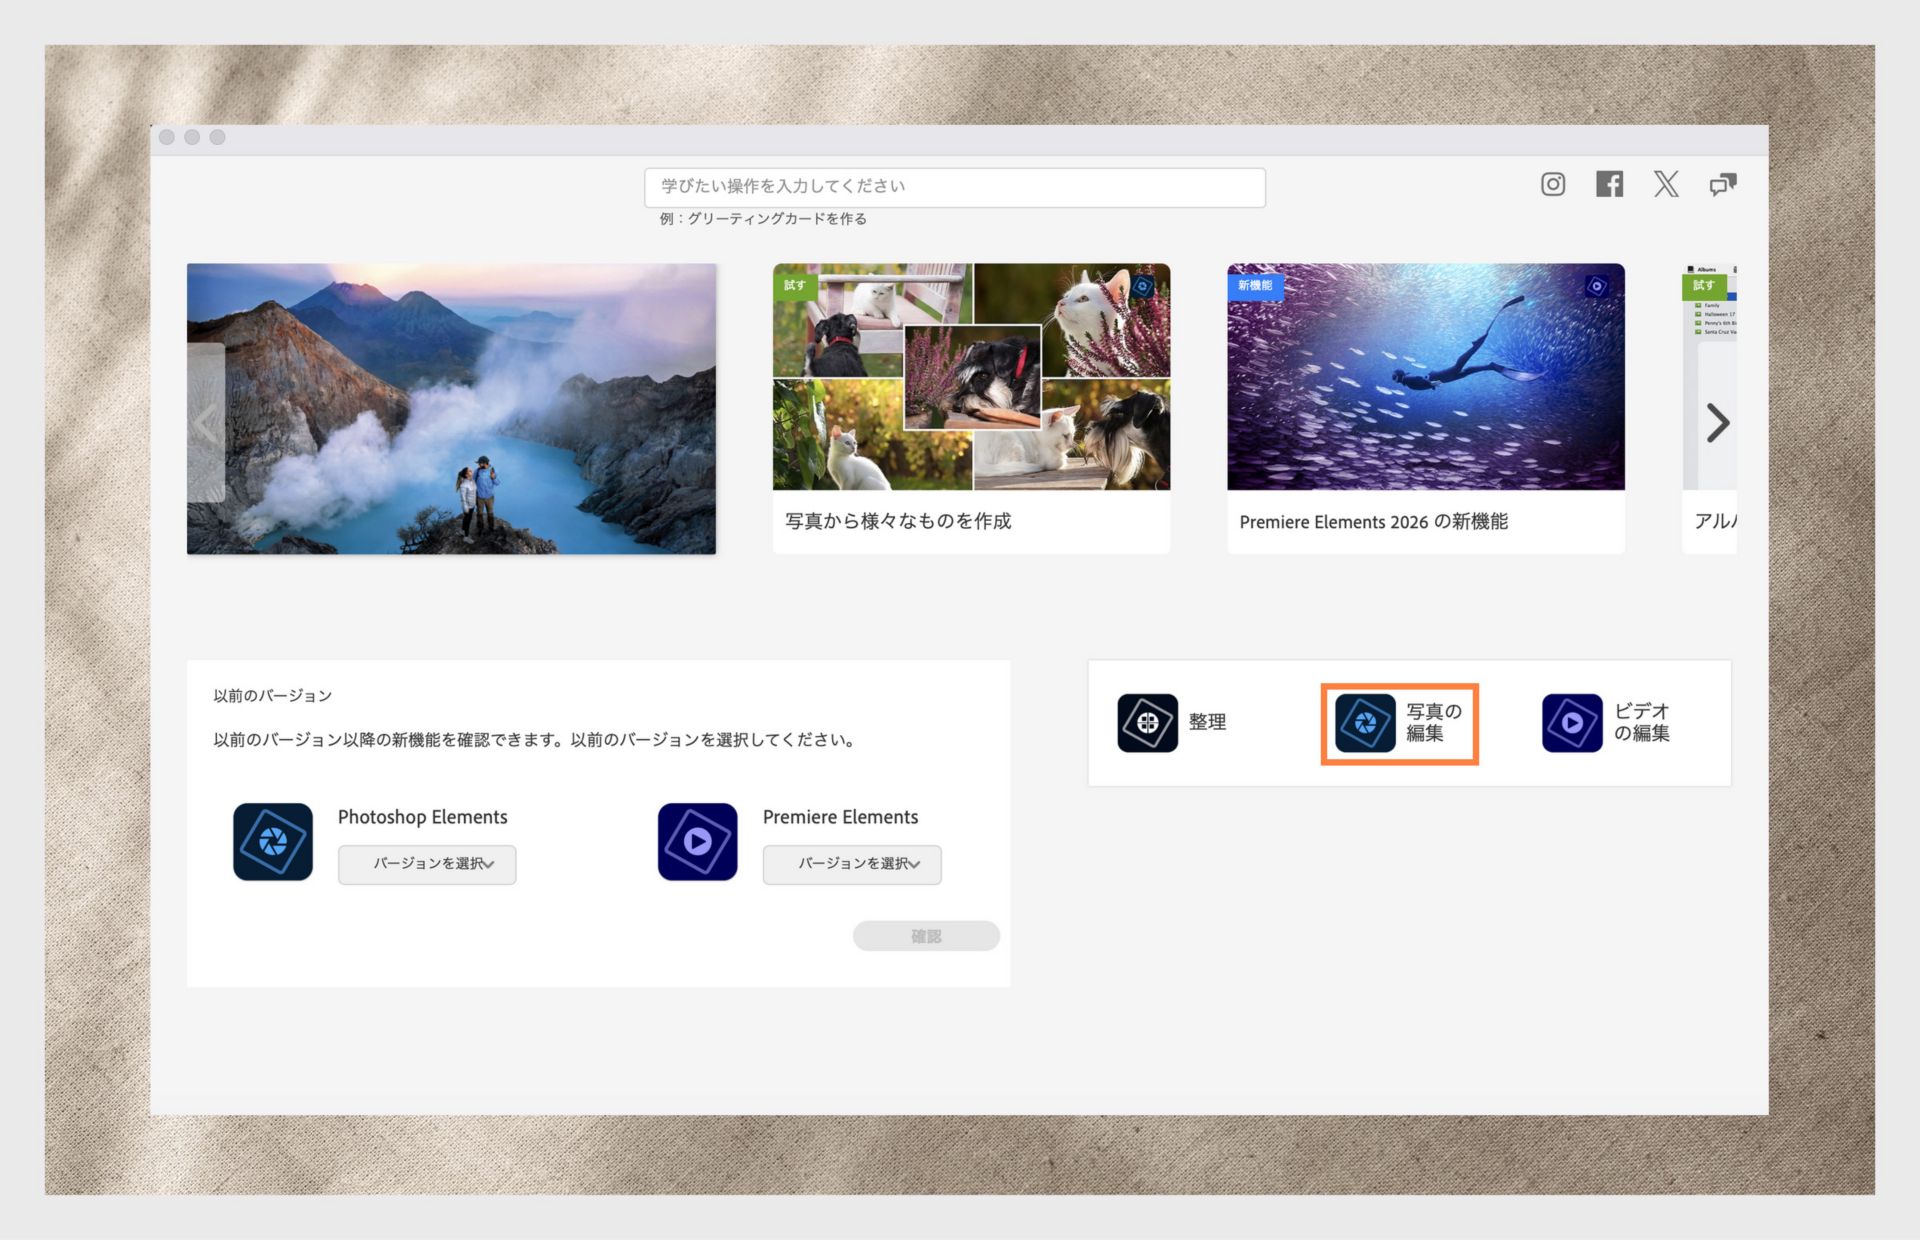Click the 確認 confirm button
The image size is (1920, 1240).
coord(925,936)
